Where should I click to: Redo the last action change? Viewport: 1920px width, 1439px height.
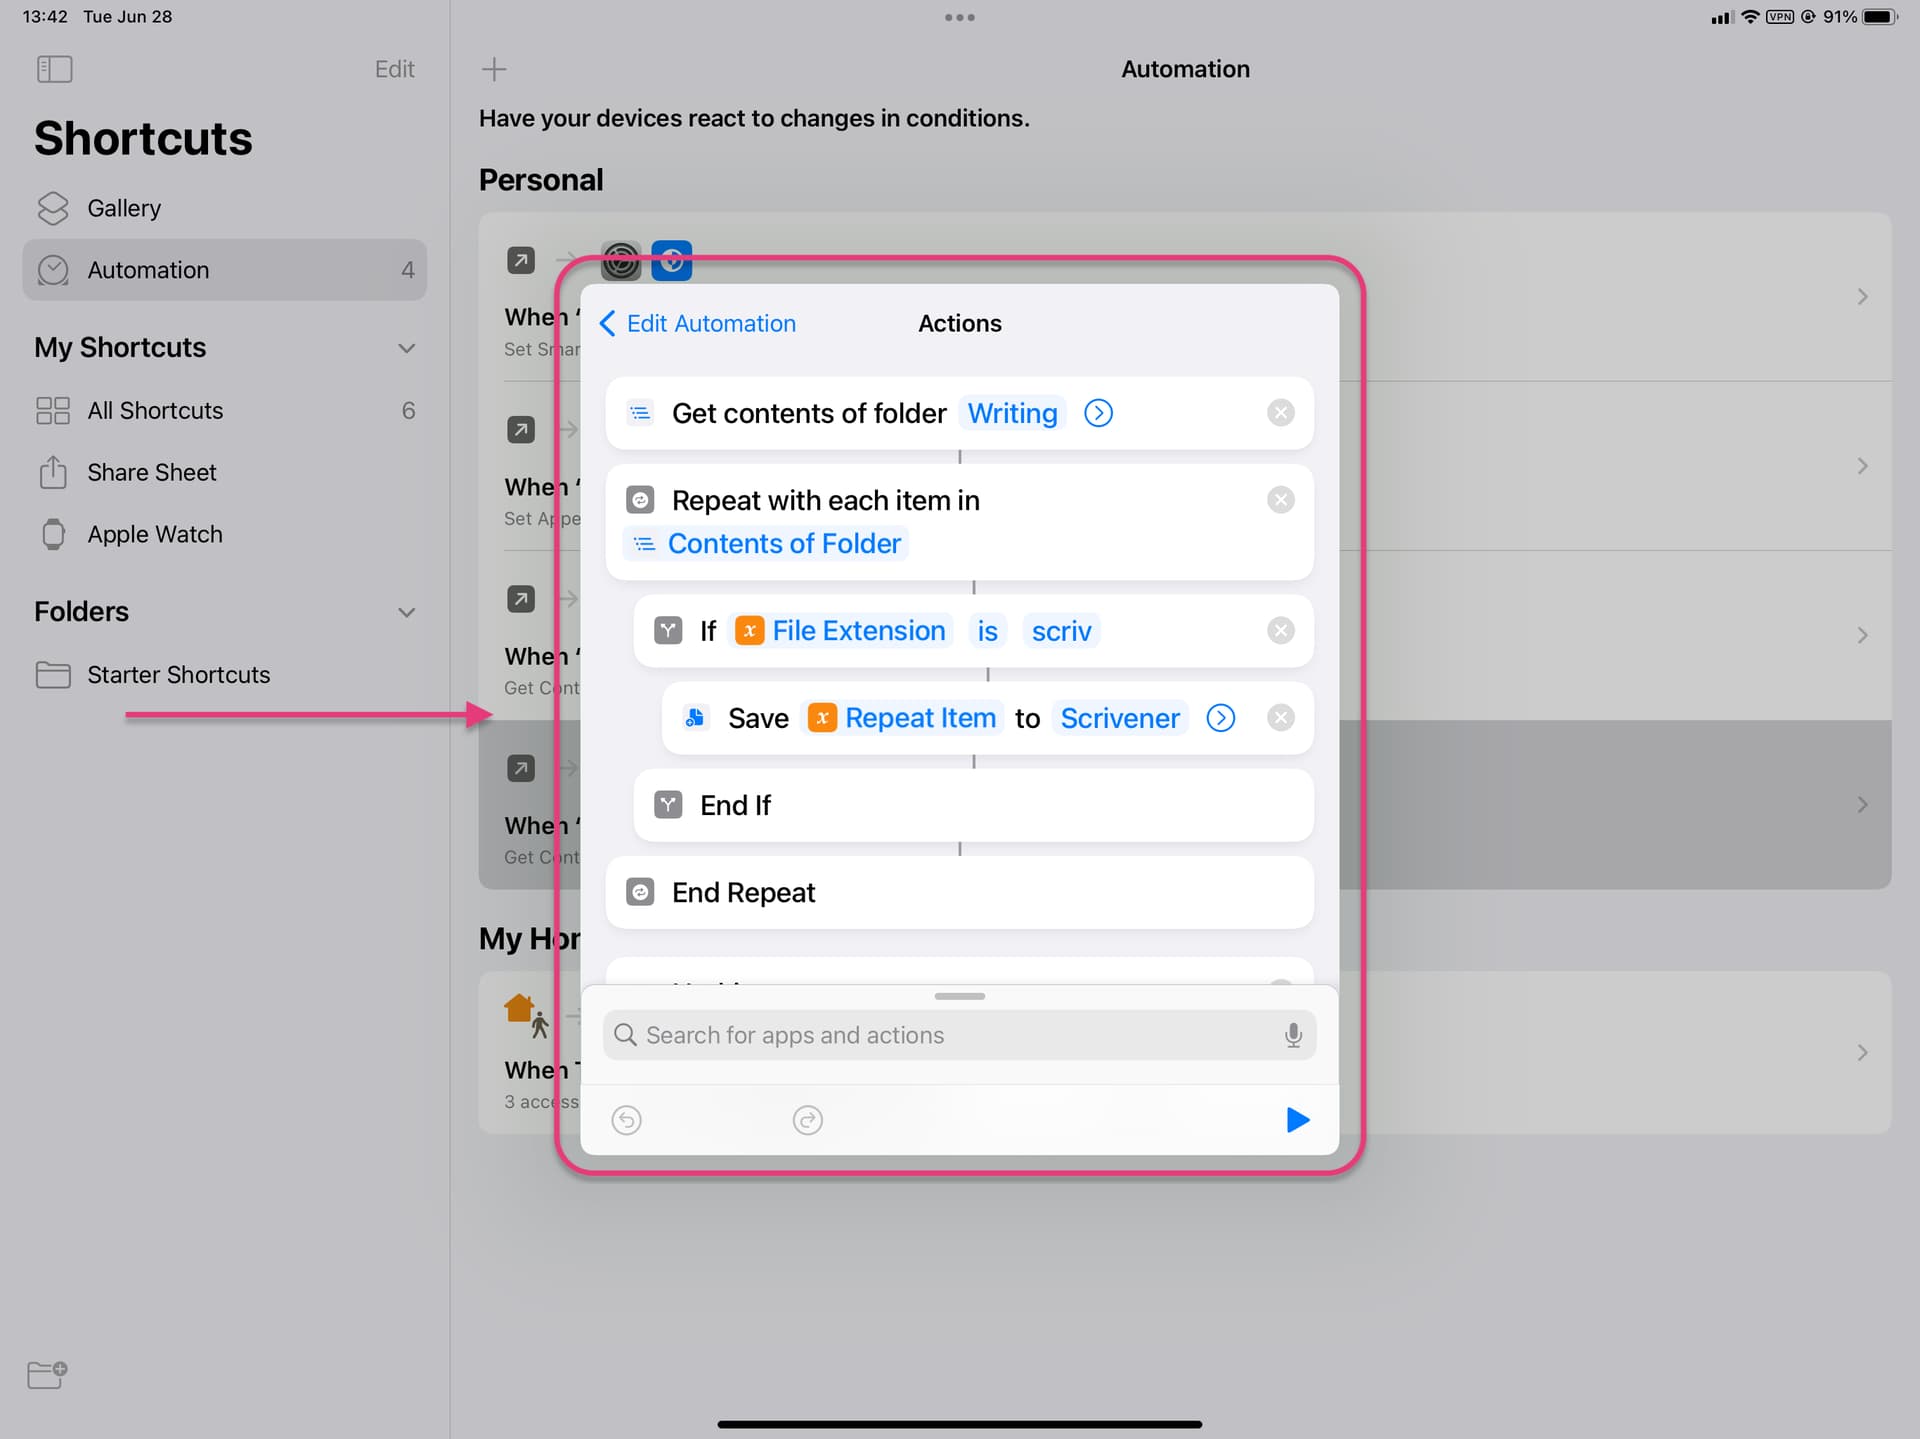[807, 1120]
